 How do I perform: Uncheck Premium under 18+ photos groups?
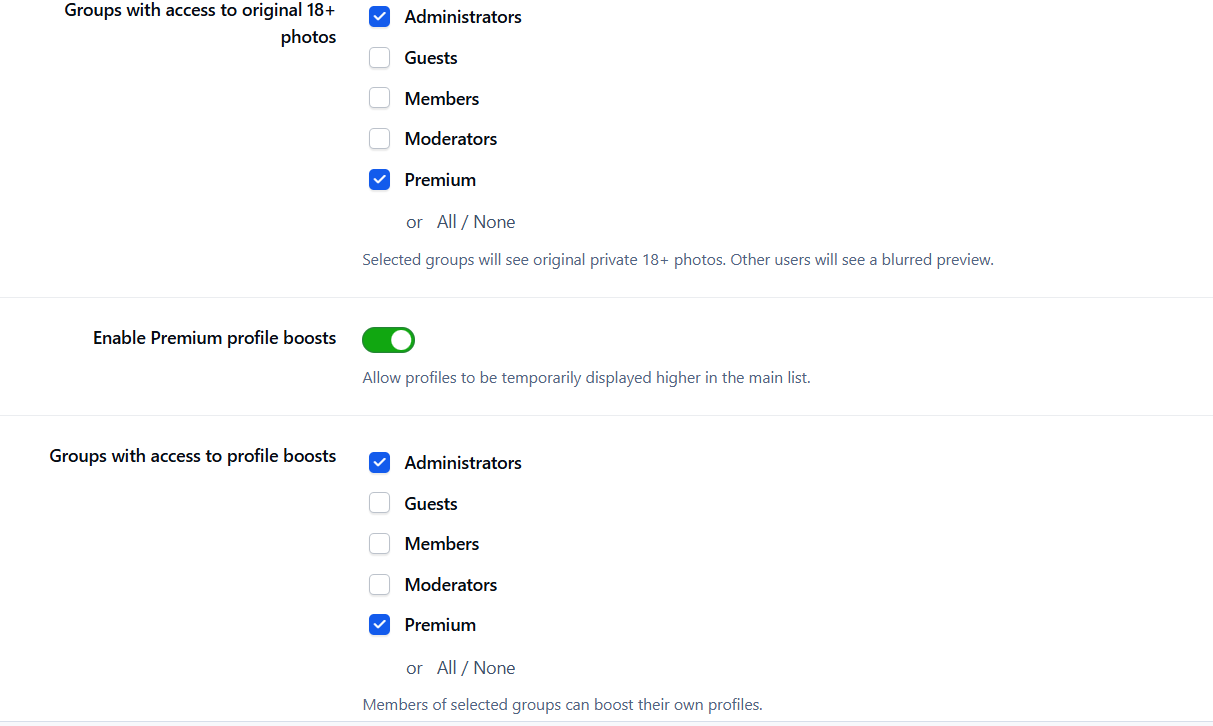(380, 180)
